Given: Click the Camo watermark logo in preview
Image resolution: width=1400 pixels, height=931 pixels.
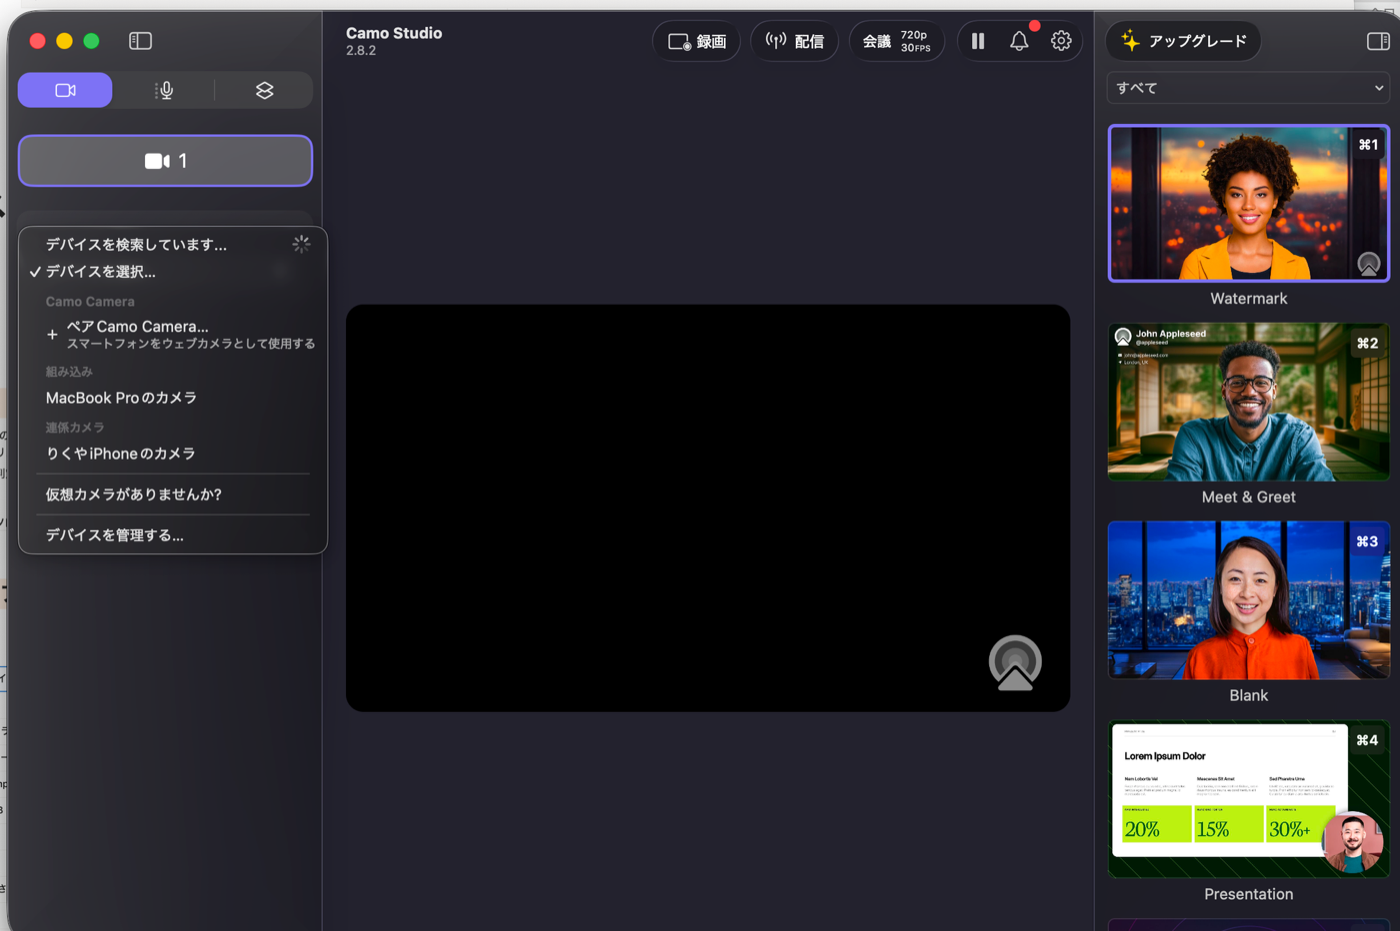Looking at the screenshot, I should click(1015, 663).
